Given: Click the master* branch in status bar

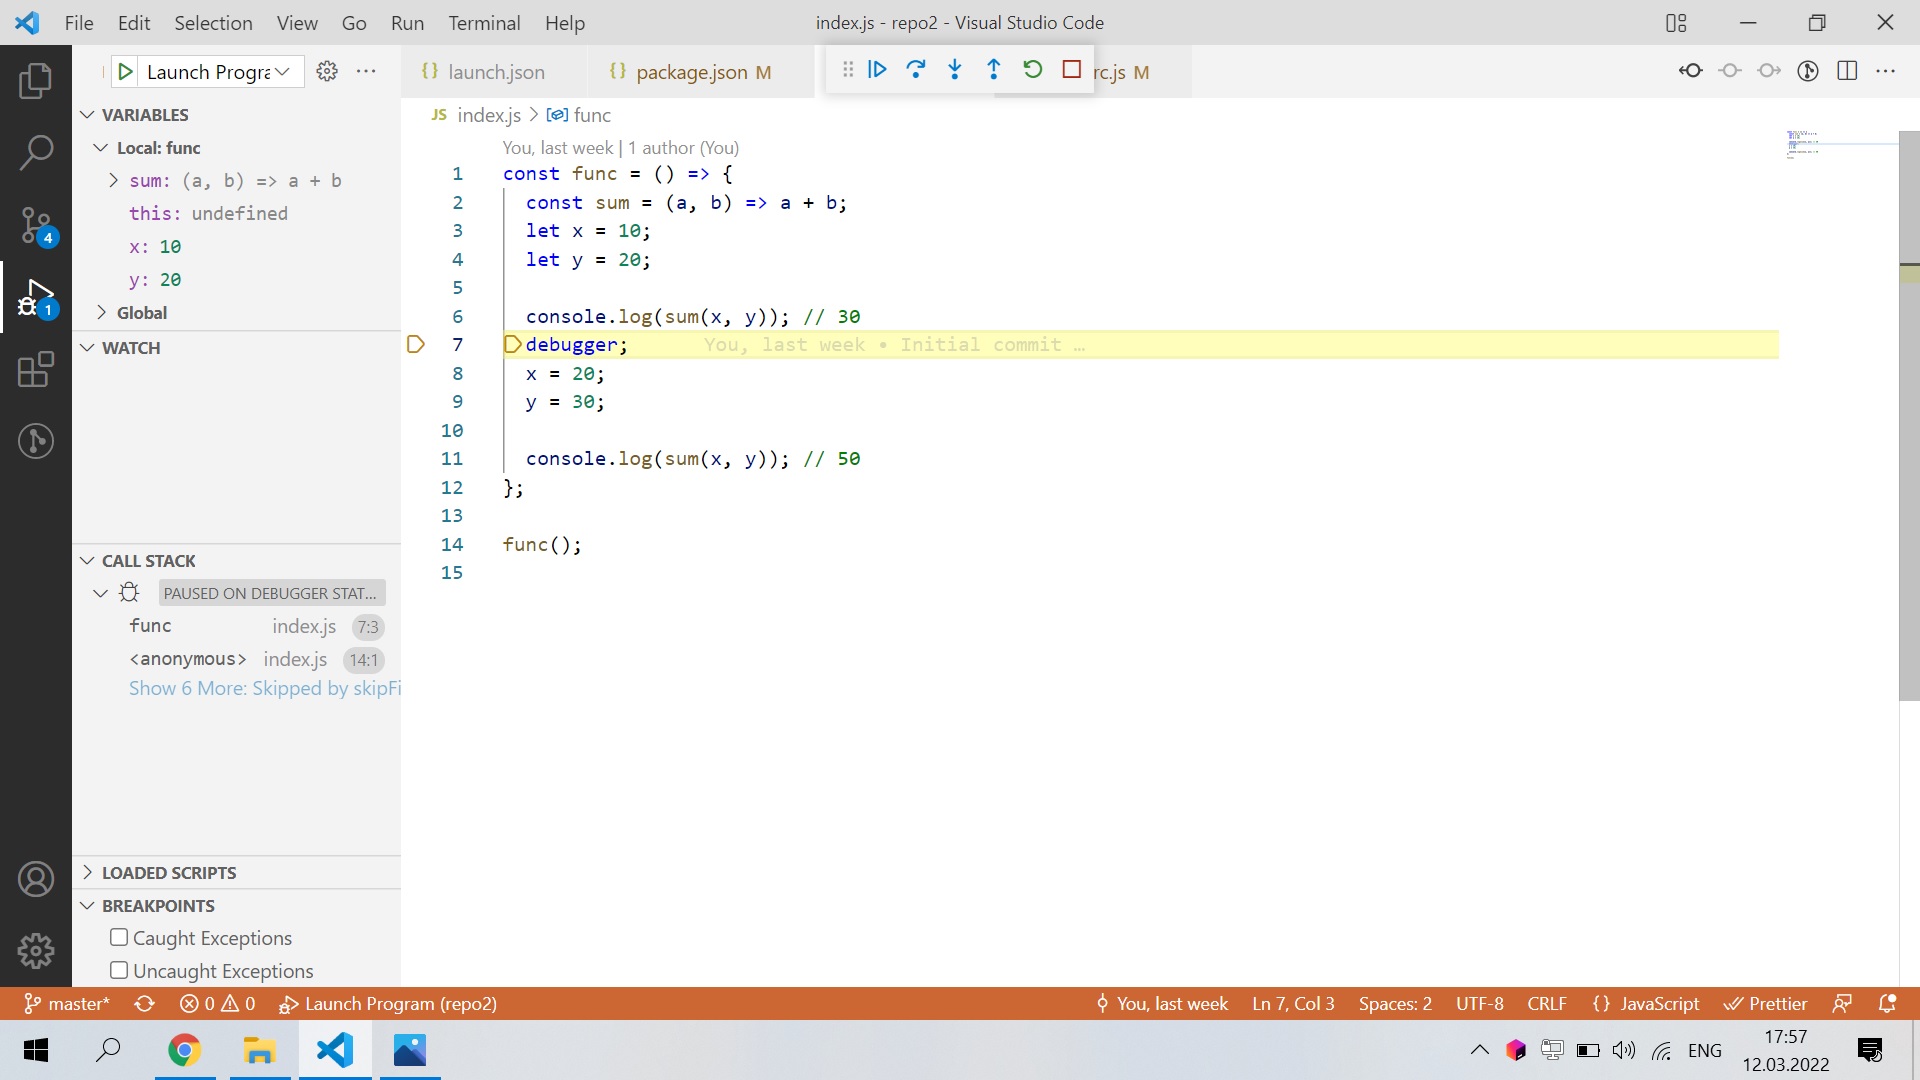Looking at the screenshot, I should (x=67, y=1003).
